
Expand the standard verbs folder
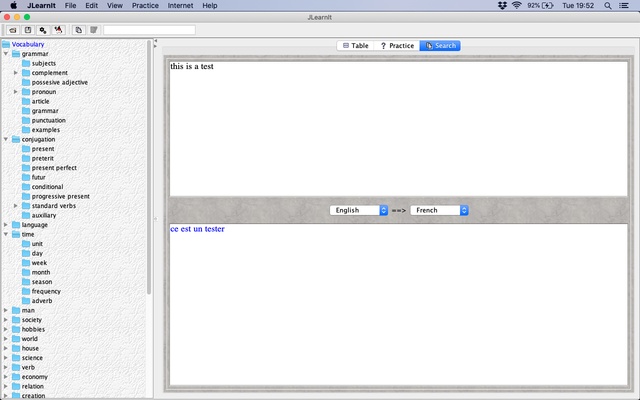[x=16, y=206]
